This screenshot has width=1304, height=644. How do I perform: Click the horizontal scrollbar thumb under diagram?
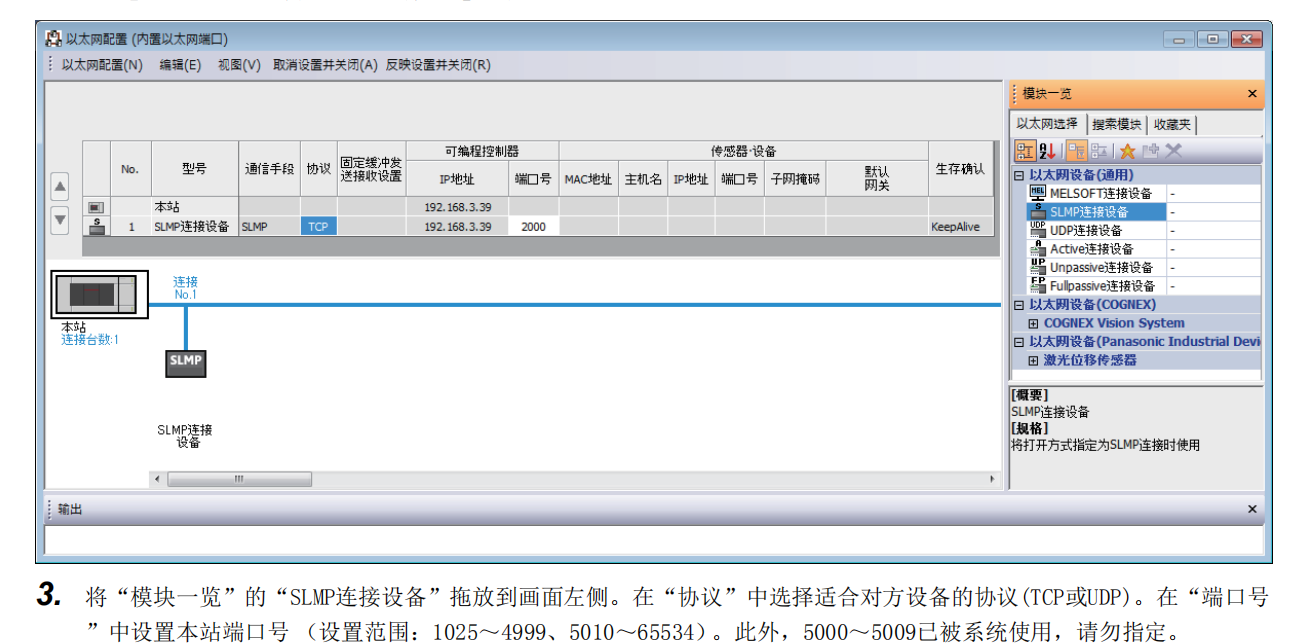pyautogui.click(x=238, y=479)
